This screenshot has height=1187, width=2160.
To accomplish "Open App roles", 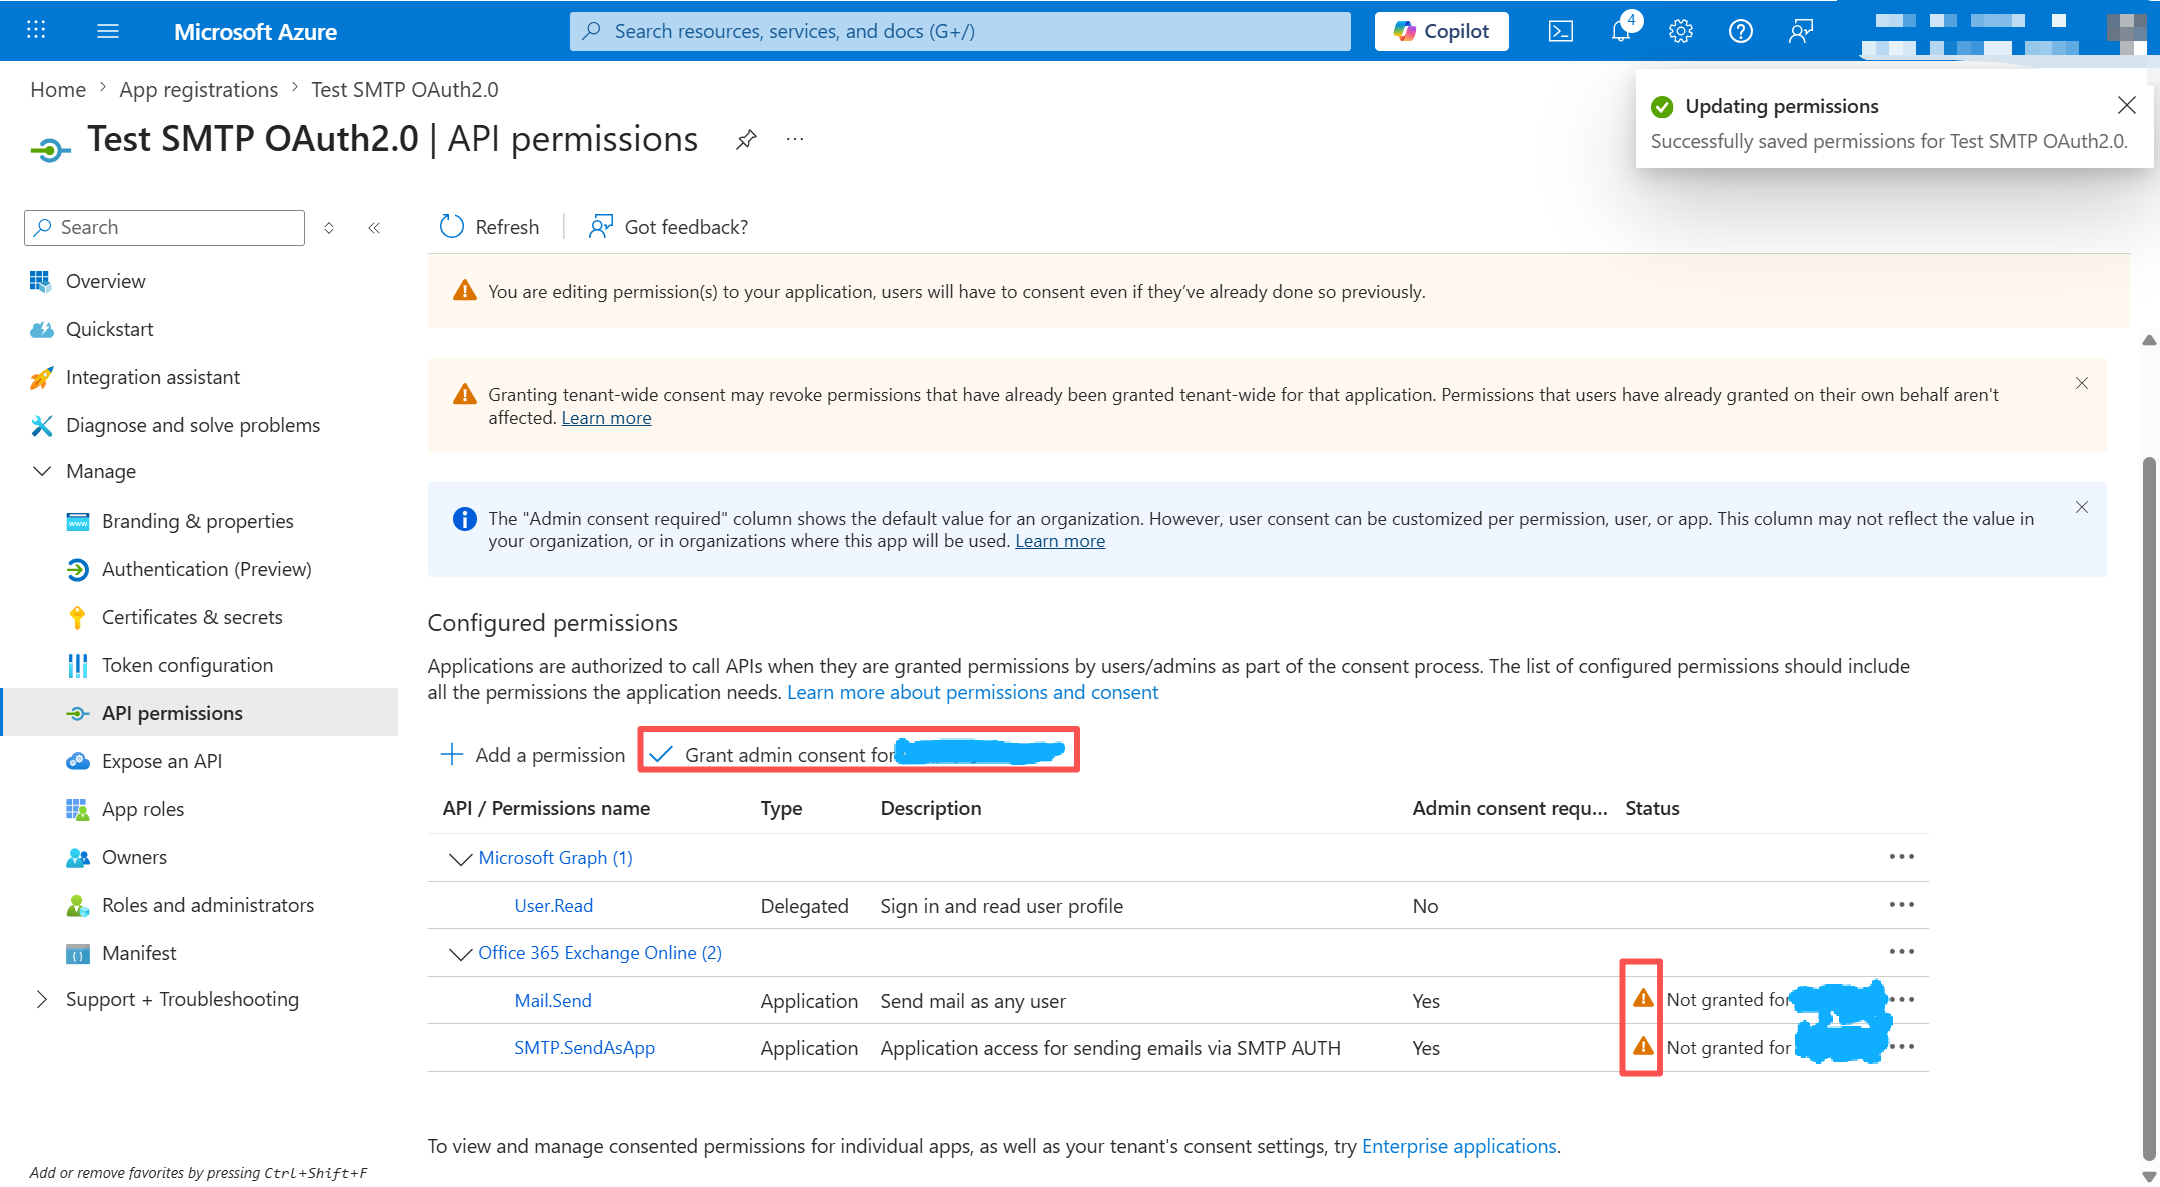I will point(142,809).
